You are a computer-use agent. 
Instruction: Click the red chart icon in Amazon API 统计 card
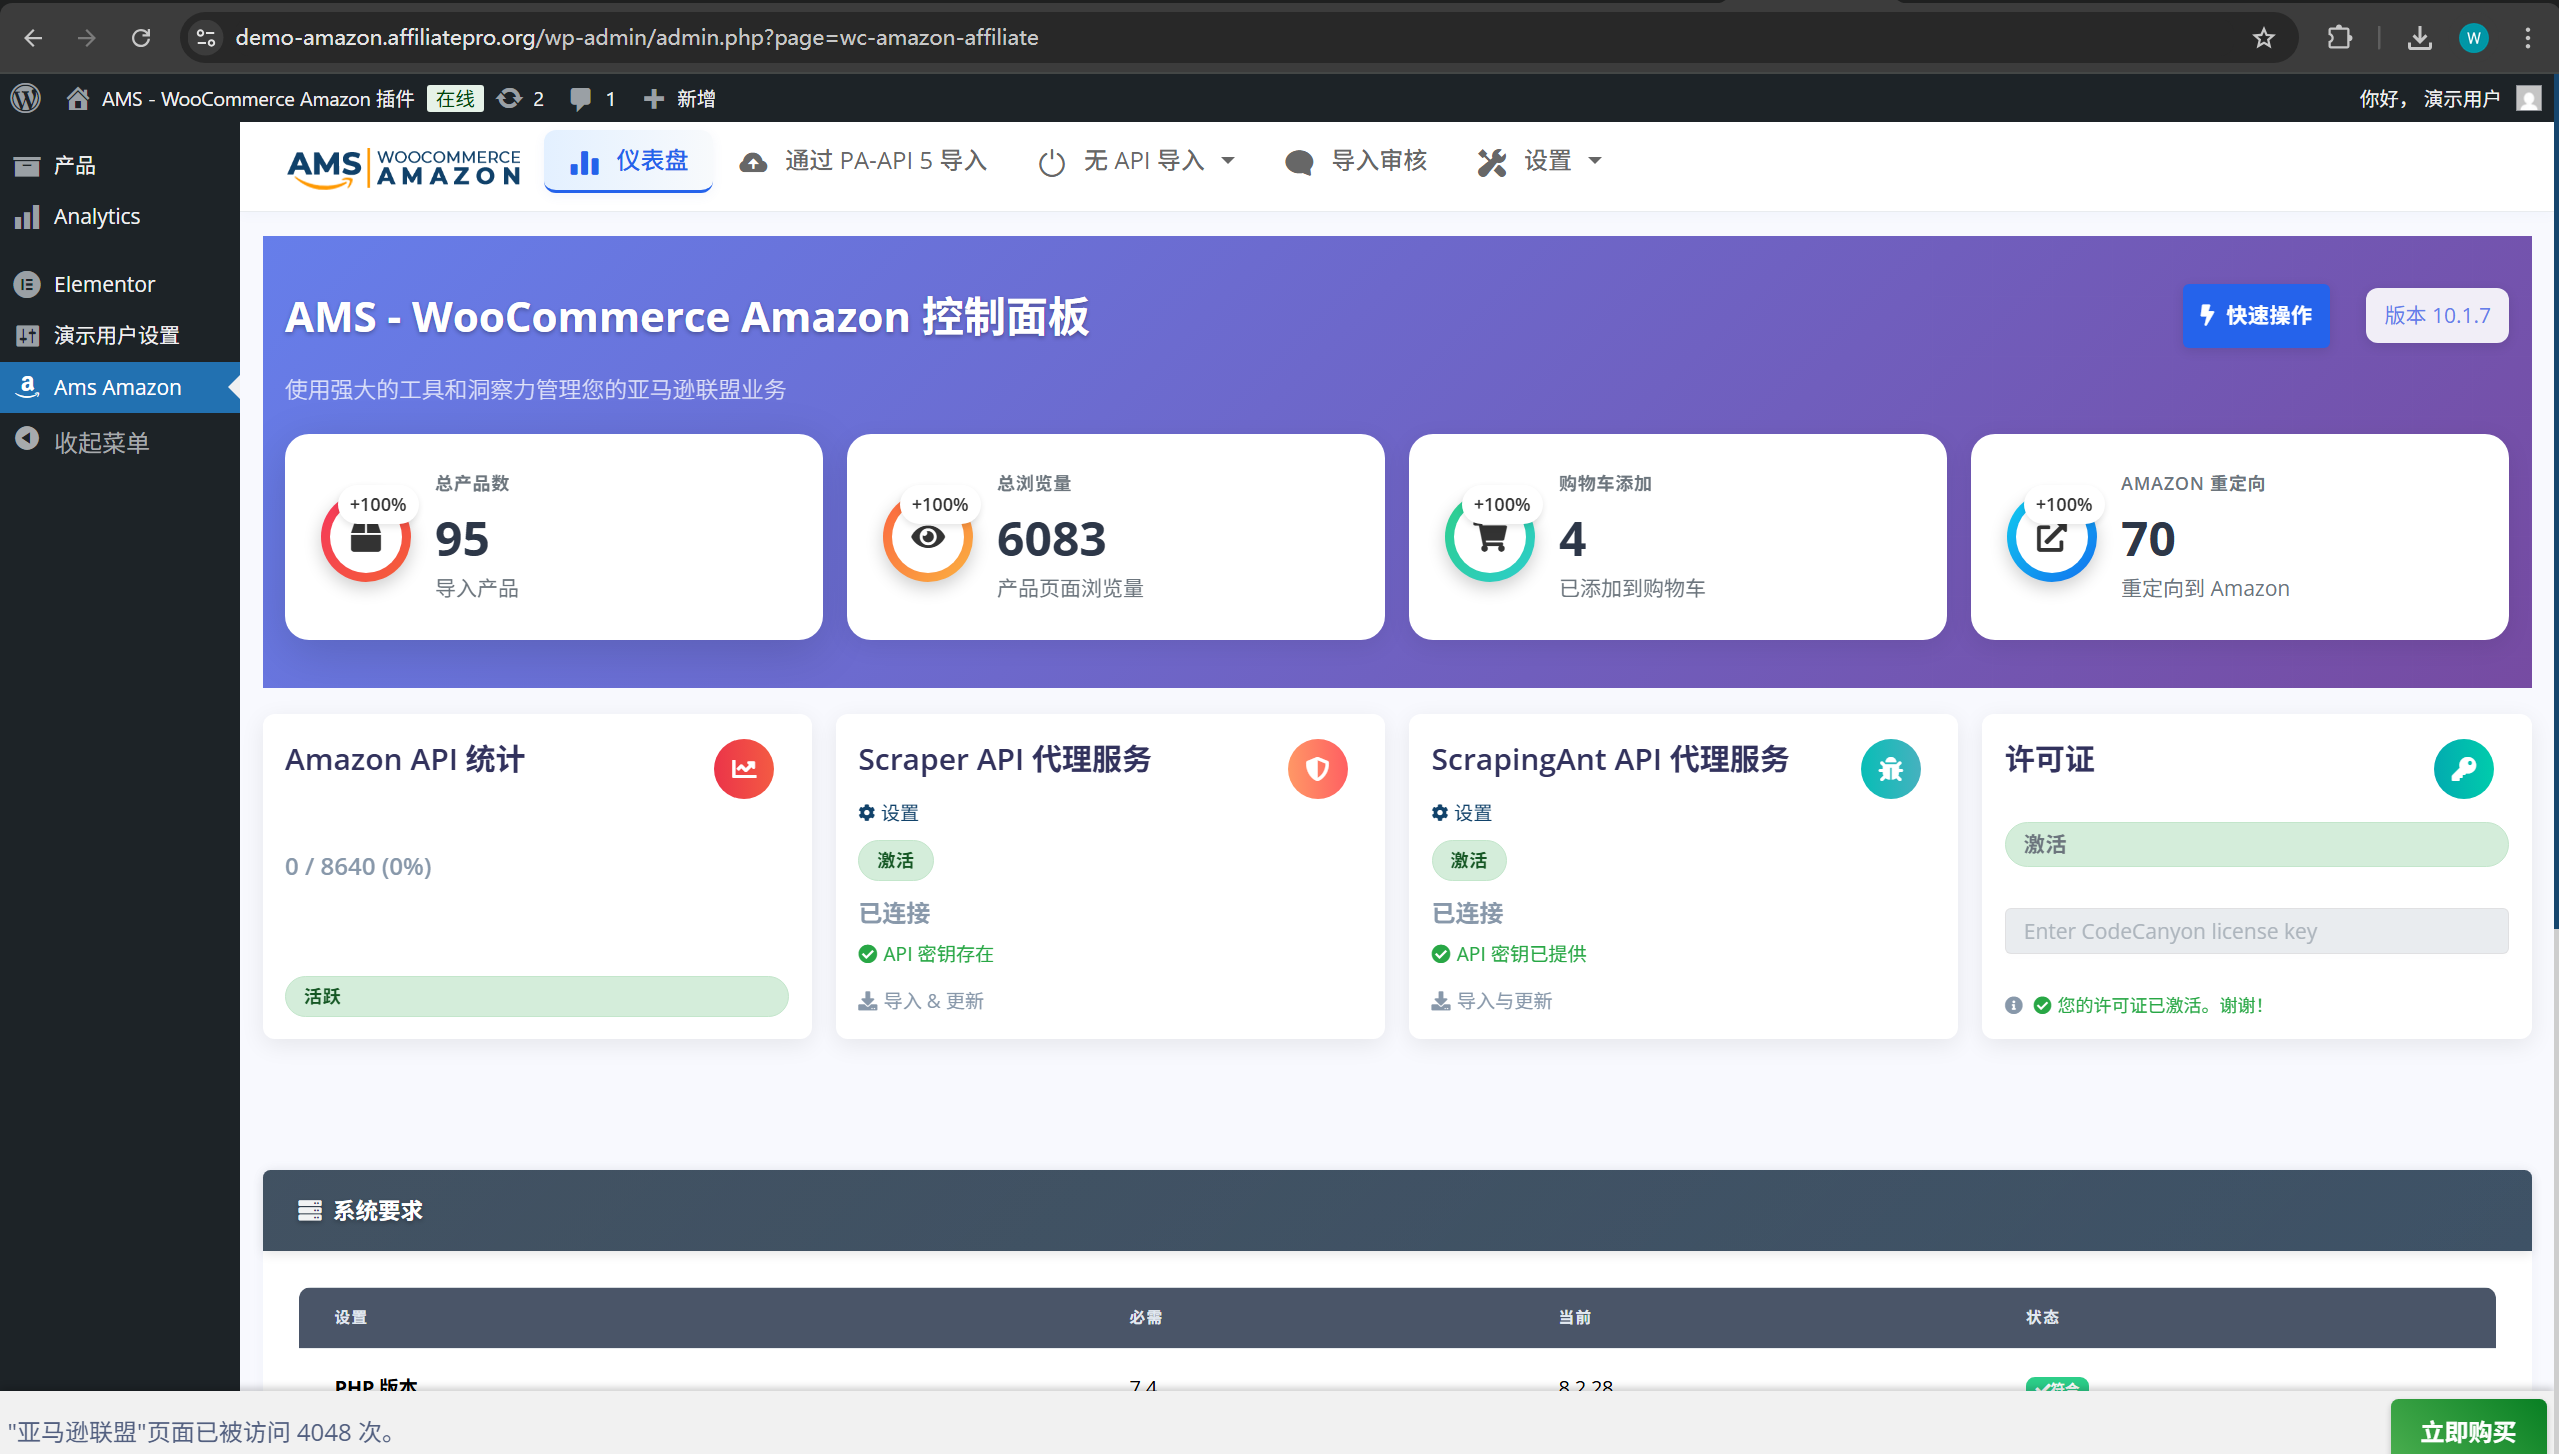[743, 768]
